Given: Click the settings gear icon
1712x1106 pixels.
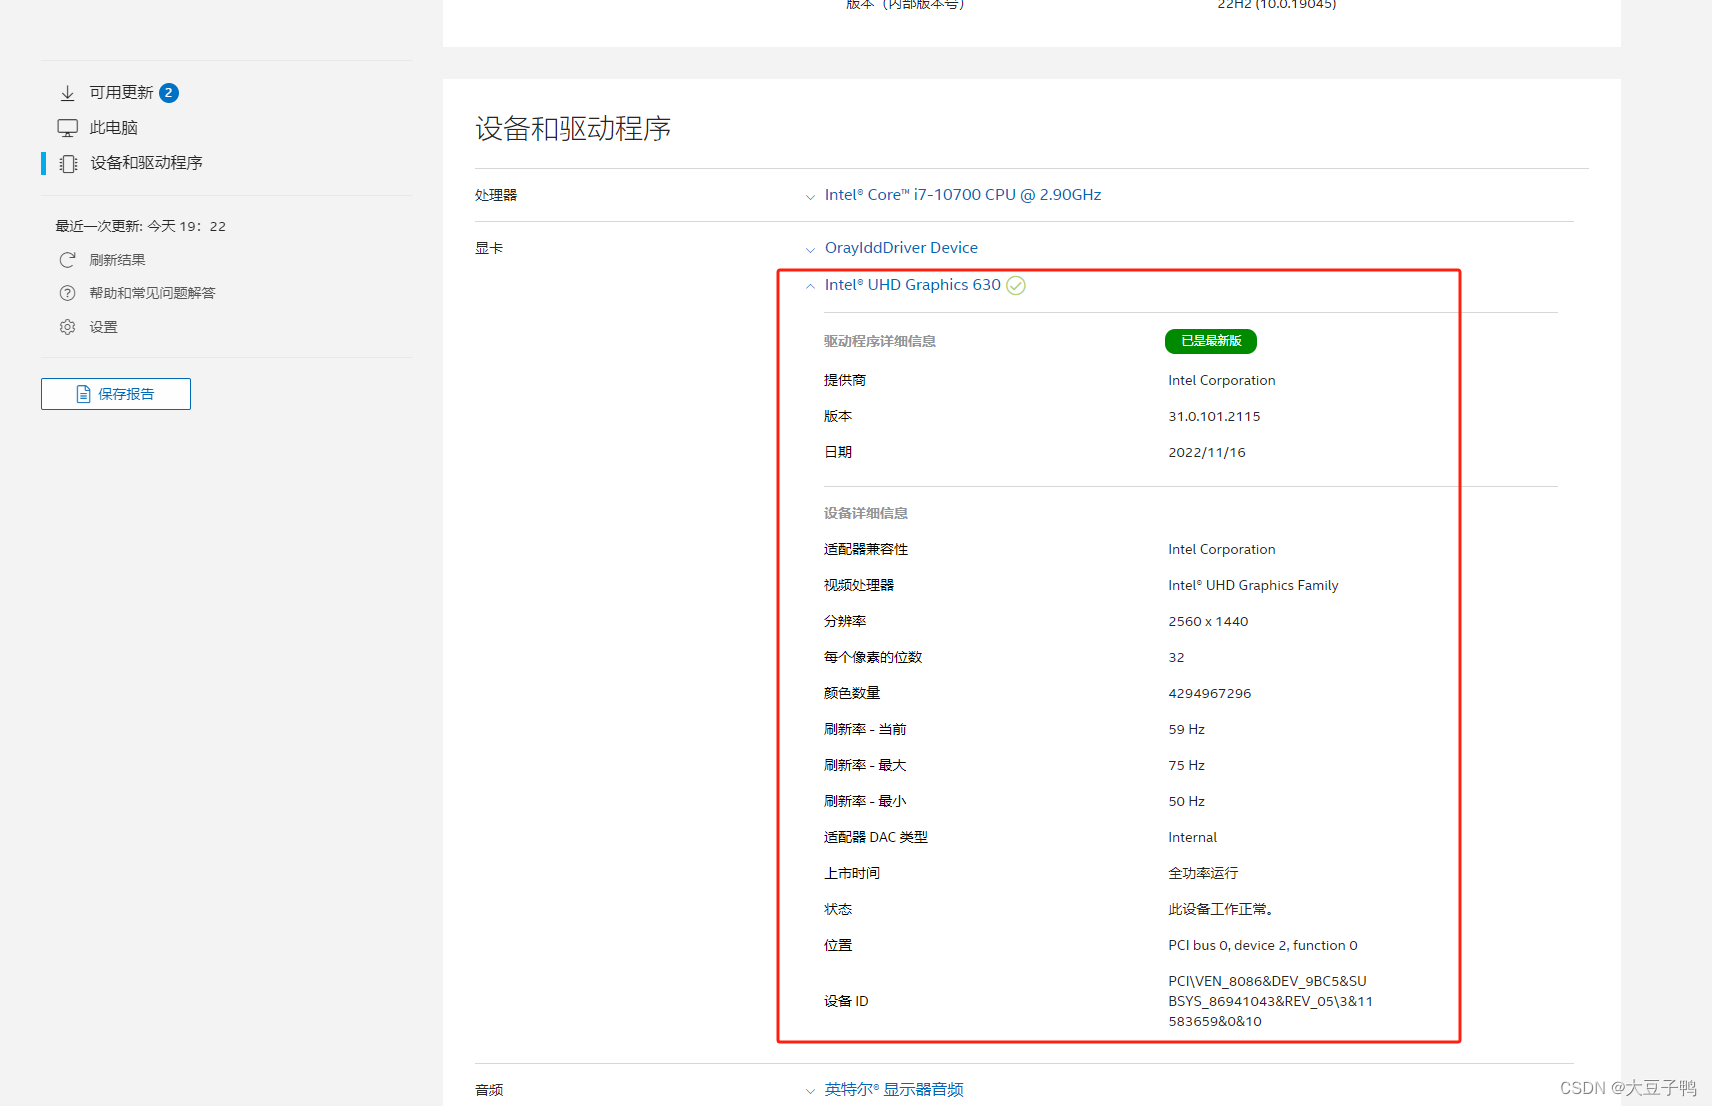Looking at the screenshot, I should pos(67,327).
